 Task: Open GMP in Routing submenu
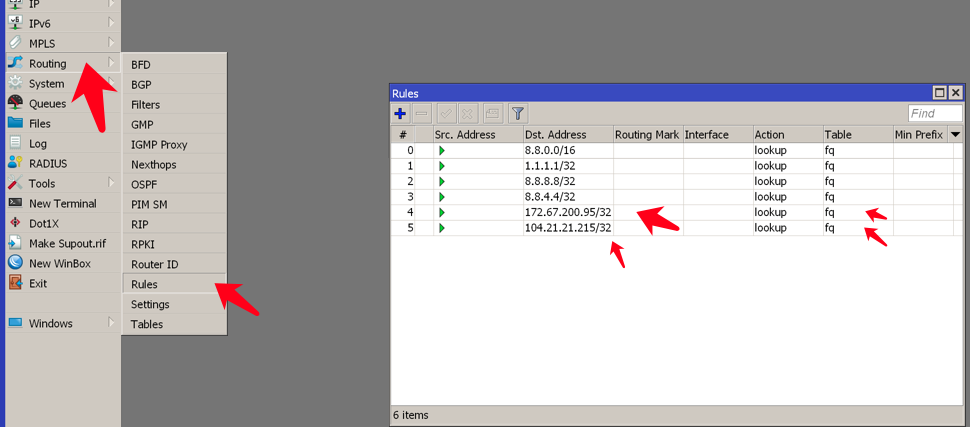[x=174, y=124]
